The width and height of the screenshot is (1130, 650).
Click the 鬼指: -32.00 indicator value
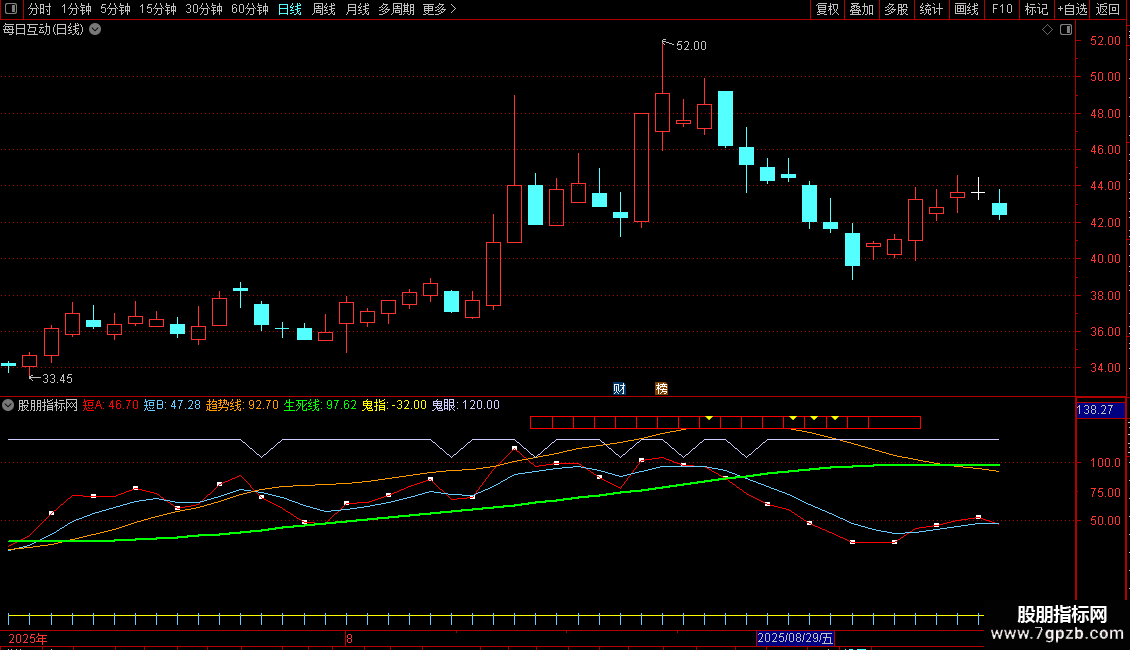pyautogui.click(x=394, y=405)
